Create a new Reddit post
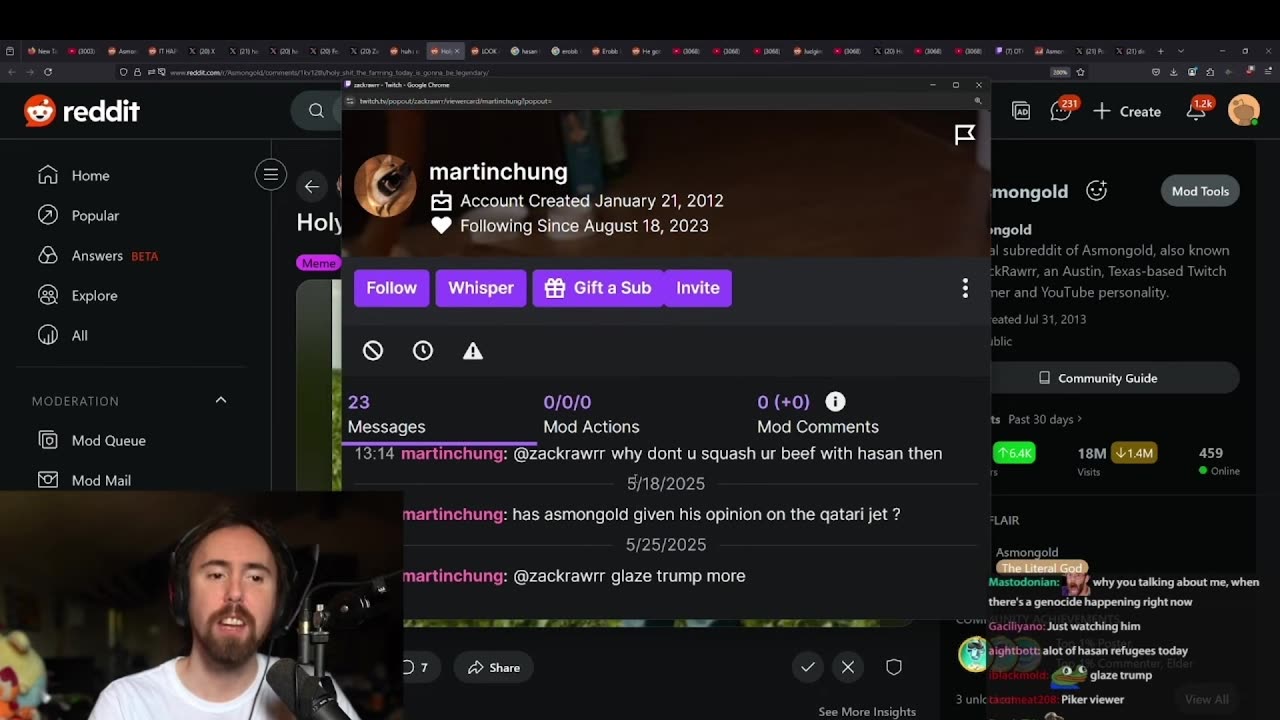Screen dimensions: 1280x720 [x=1127, y=111]
